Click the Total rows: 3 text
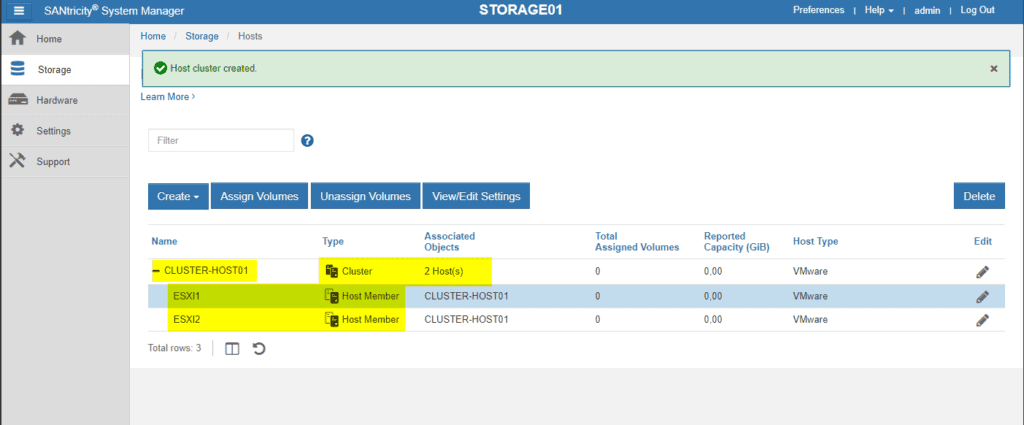This screenshot has width=1024, height=425. coord(174,349)
